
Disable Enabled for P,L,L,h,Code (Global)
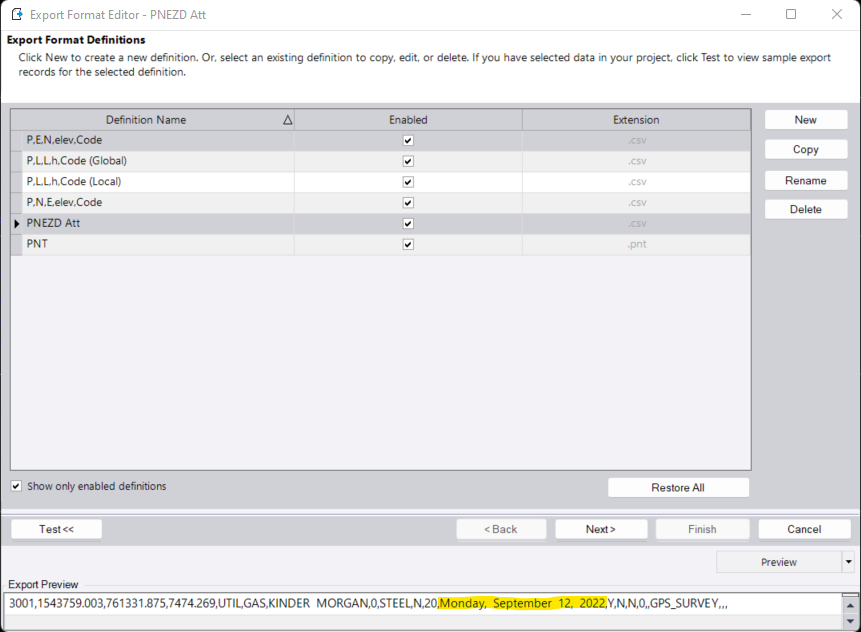pos(407,161)
